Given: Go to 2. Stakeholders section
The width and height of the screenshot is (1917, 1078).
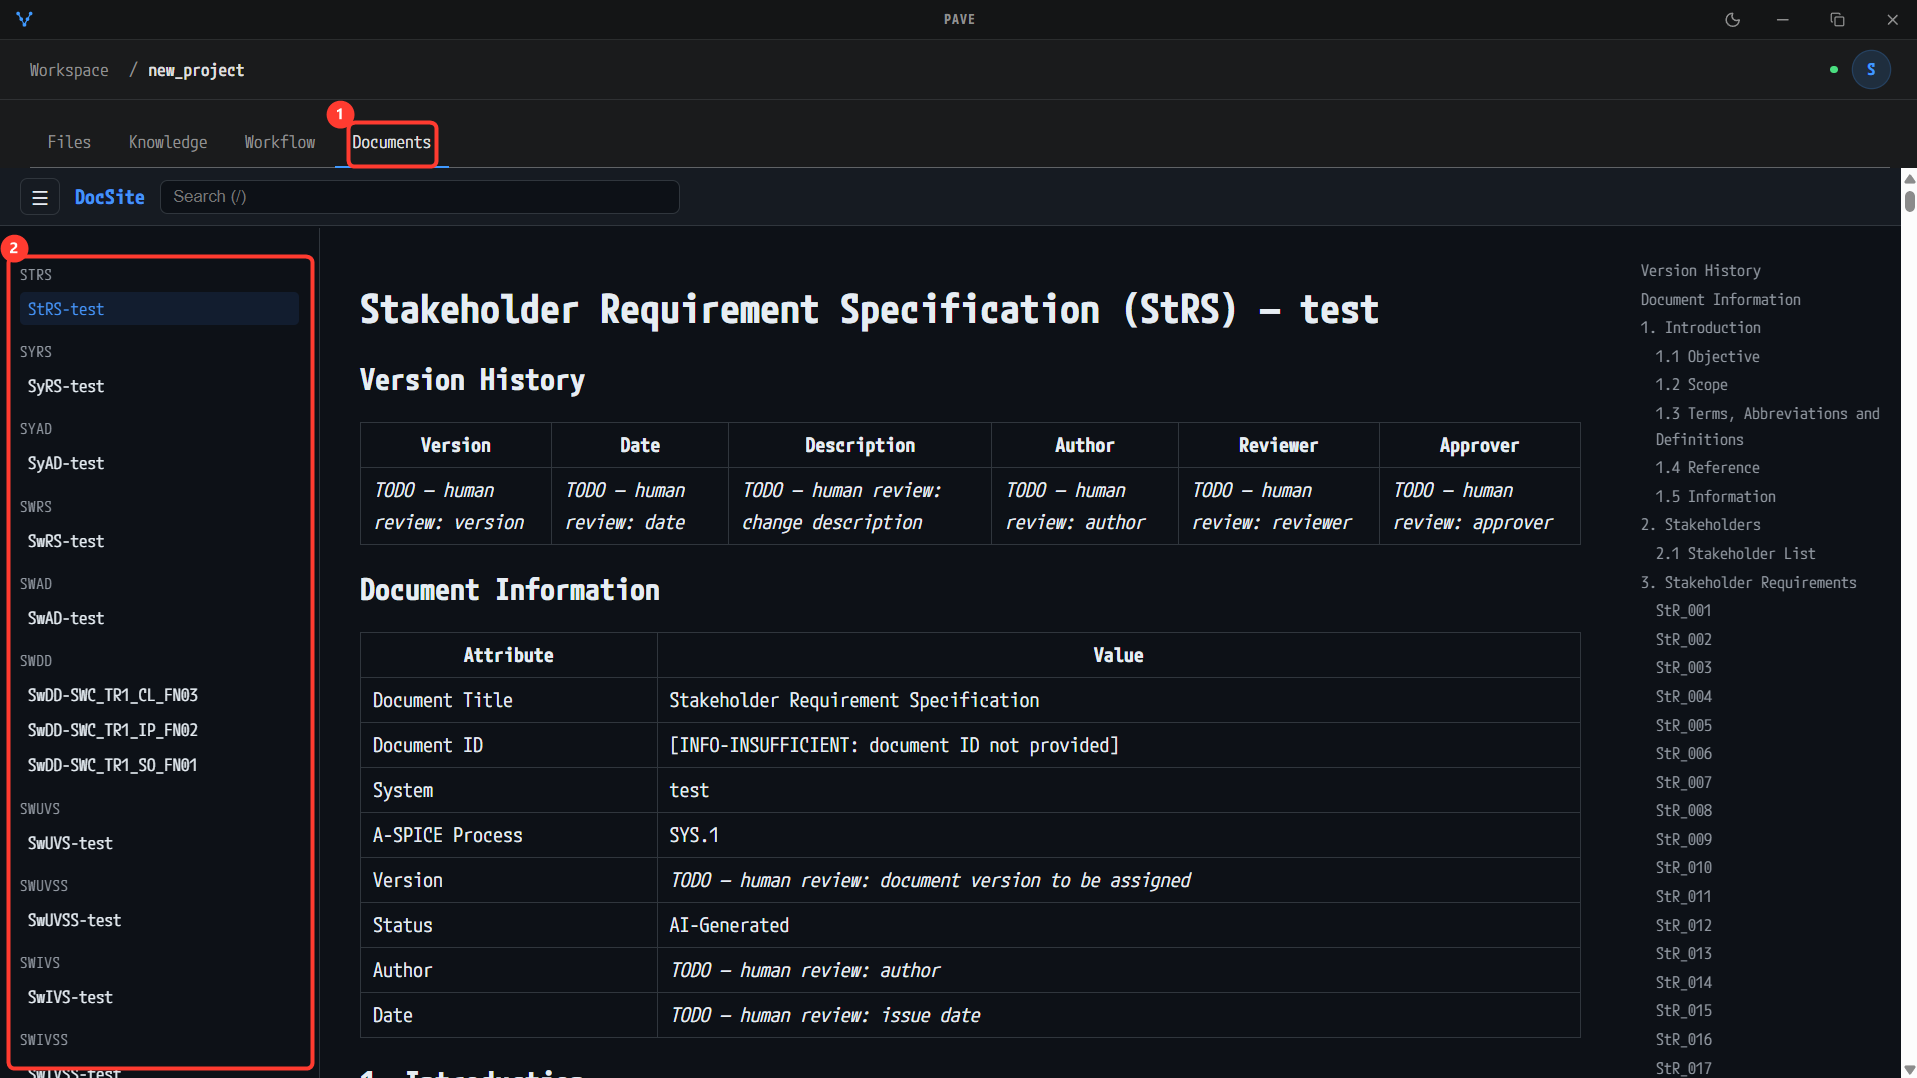Looking at the screenshot, I should (x=1700, y=525).
